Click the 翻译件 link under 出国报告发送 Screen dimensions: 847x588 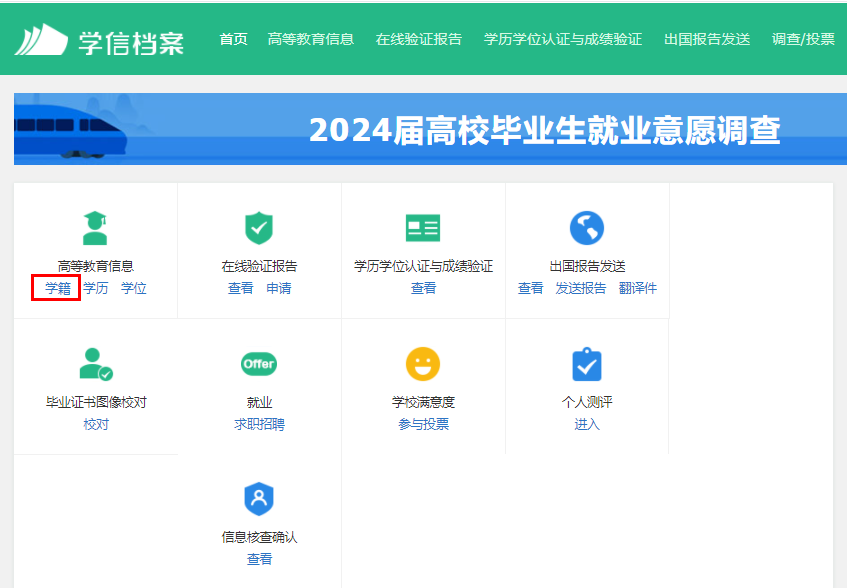click(x=638, y=288)
